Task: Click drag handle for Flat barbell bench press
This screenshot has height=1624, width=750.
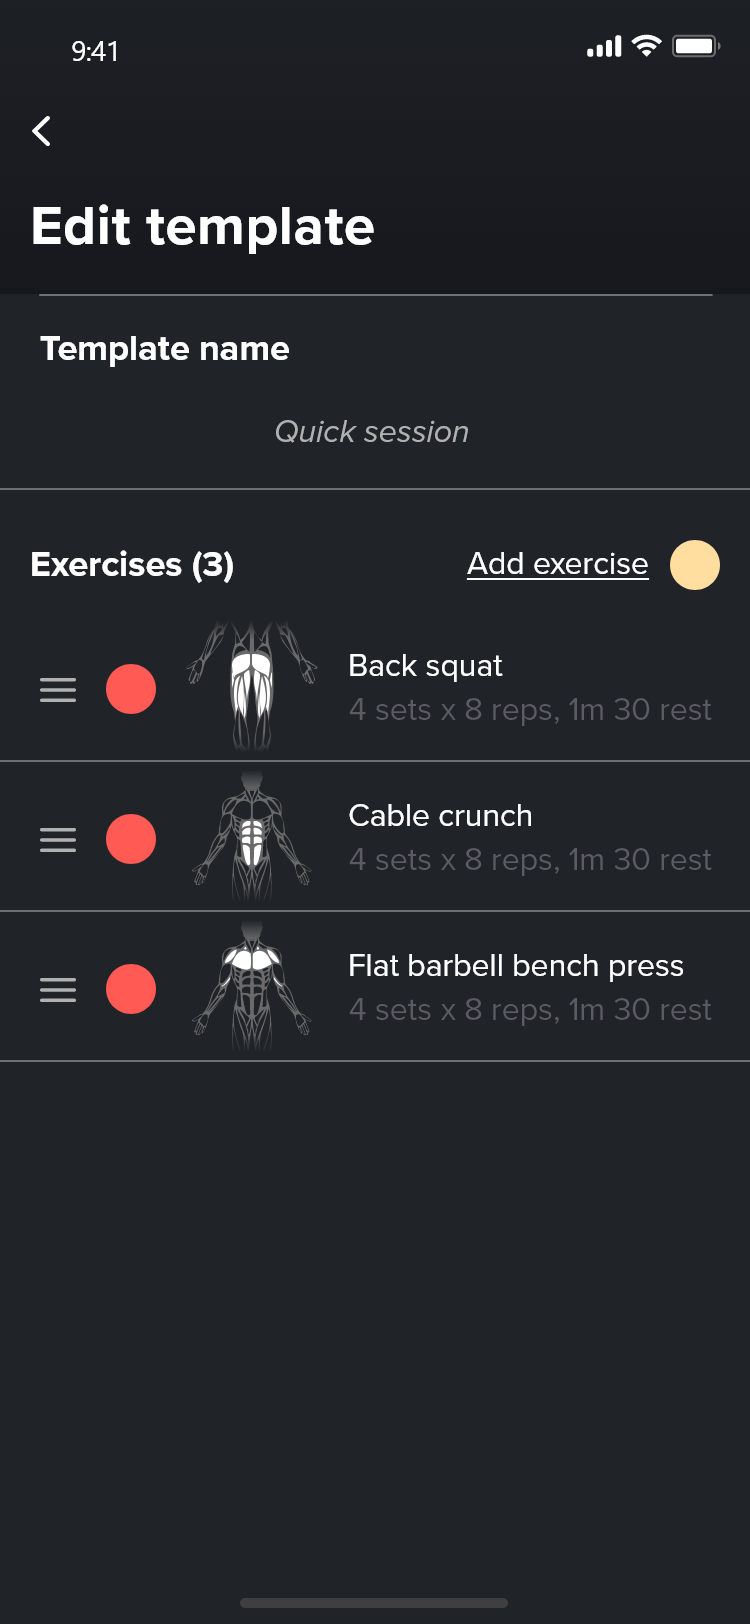Action: 58,989
